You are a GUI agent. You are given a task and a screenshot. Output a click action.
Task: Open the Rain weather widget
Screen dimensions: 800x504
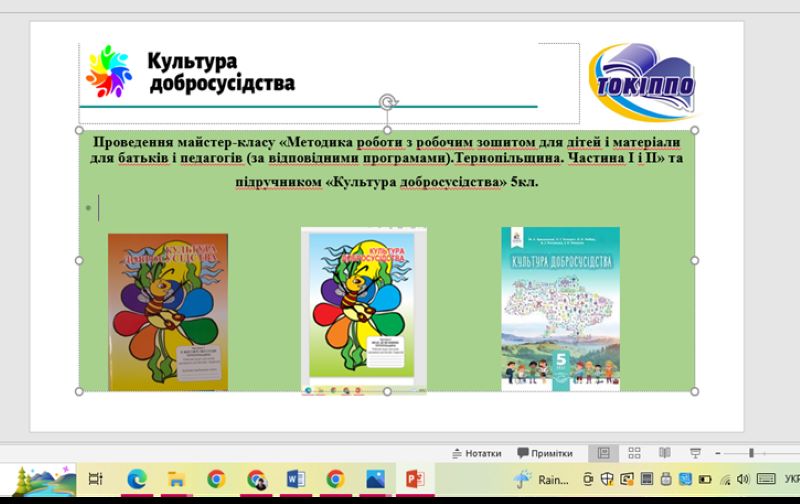(x=540, y=480)
